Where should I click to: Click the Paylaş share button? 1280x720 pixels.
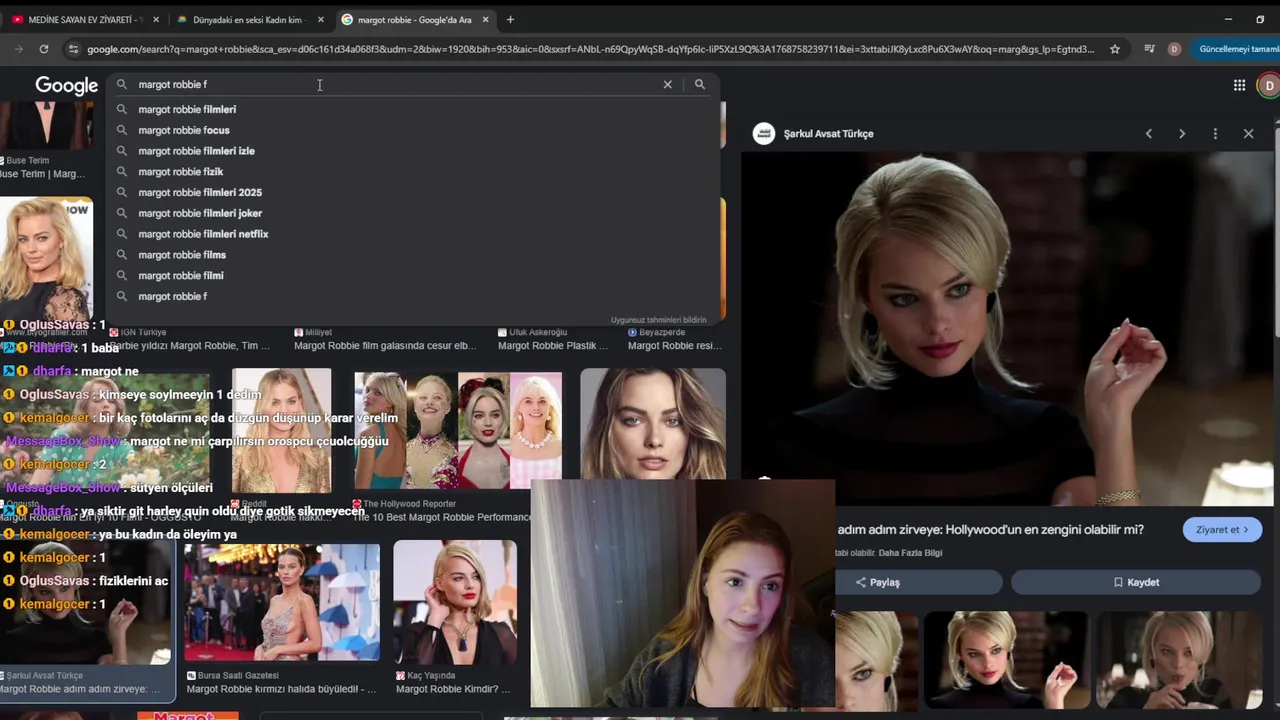(x=918, y=582)
